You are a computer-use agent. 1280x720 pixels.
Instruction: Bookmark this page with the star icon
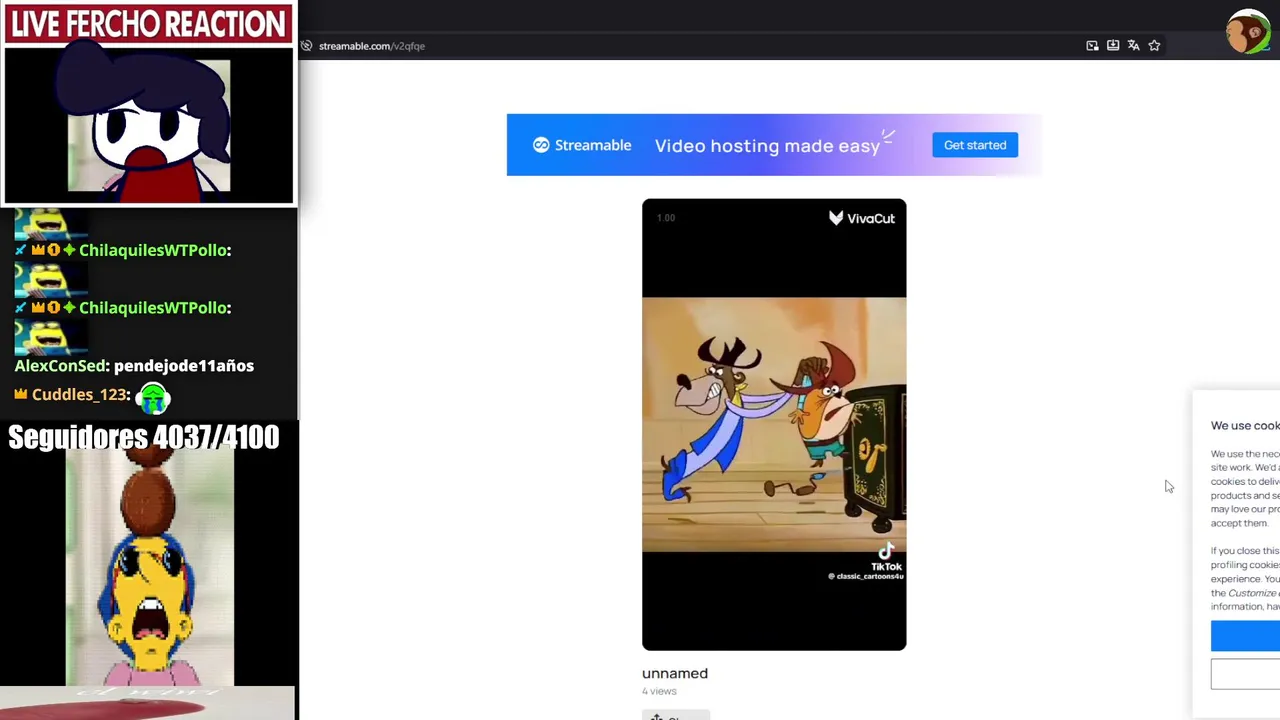[1154, 45]
